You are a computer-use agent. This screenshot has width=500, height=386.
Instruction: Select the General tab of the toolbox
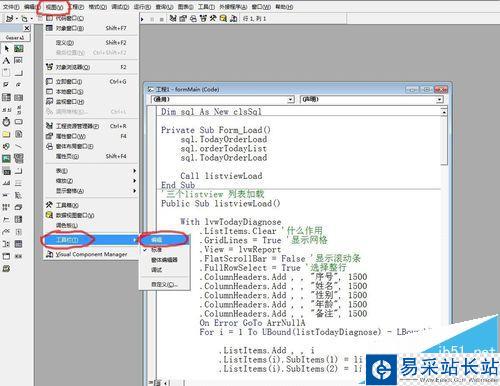[15, 37]
